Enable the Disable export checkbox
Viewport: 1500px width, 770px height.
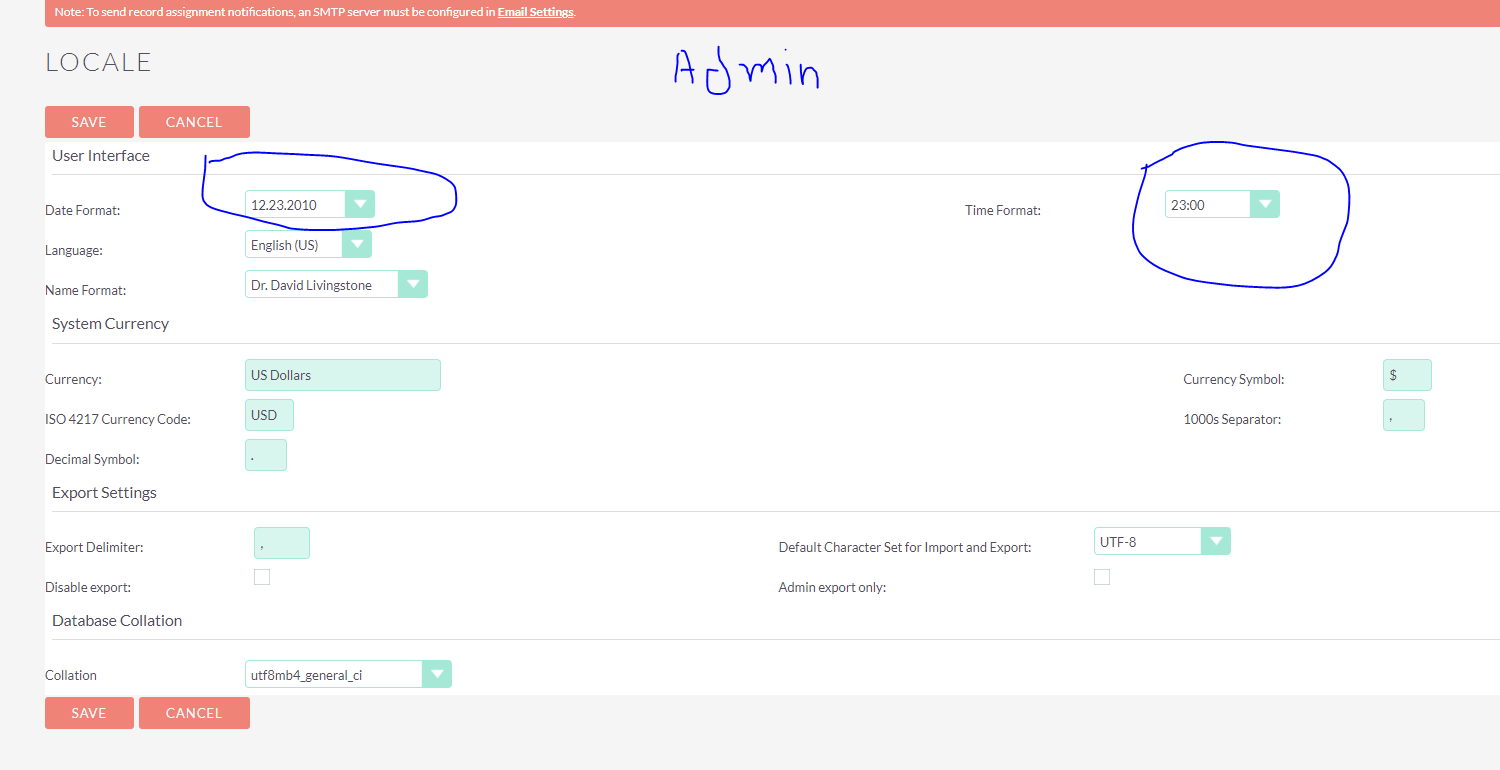tap(261, 576)
